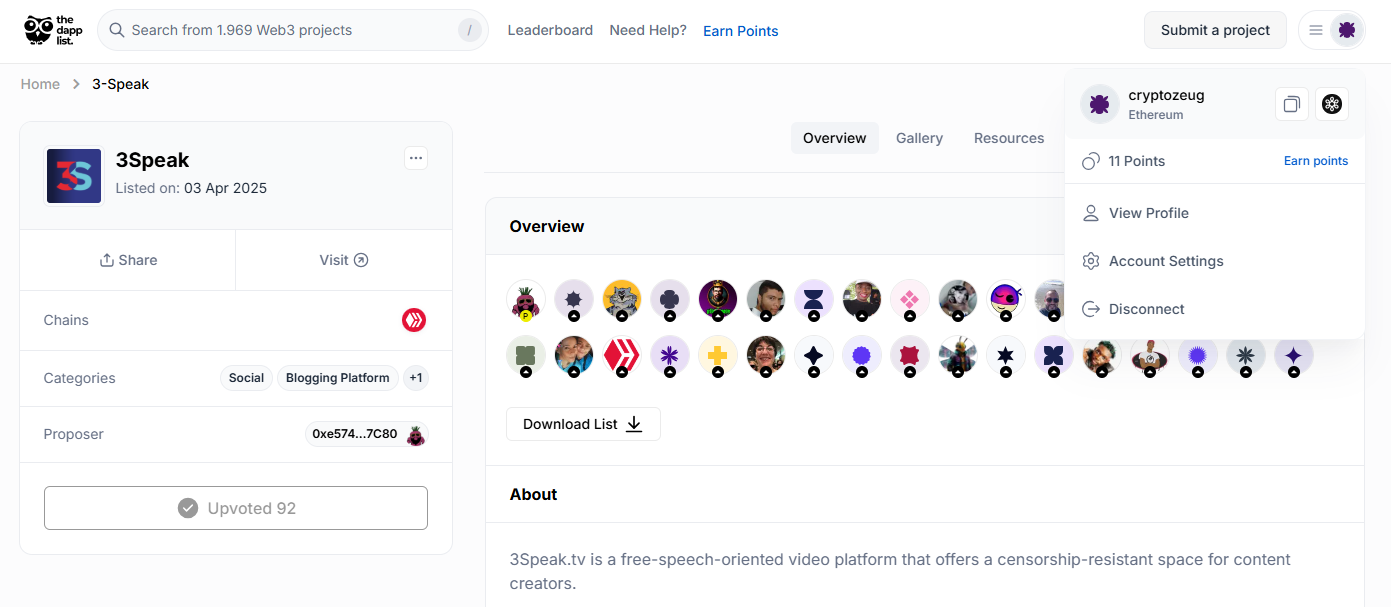Expand the +1 categories badge

click(x=416, y=378)
